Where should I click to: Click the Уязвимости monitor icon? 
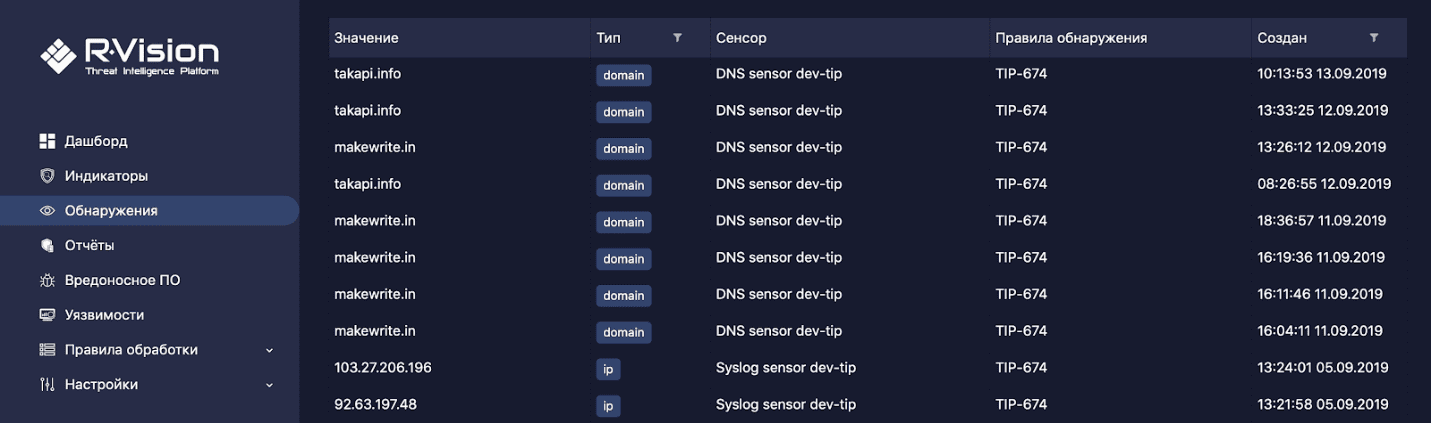[46, 315]
